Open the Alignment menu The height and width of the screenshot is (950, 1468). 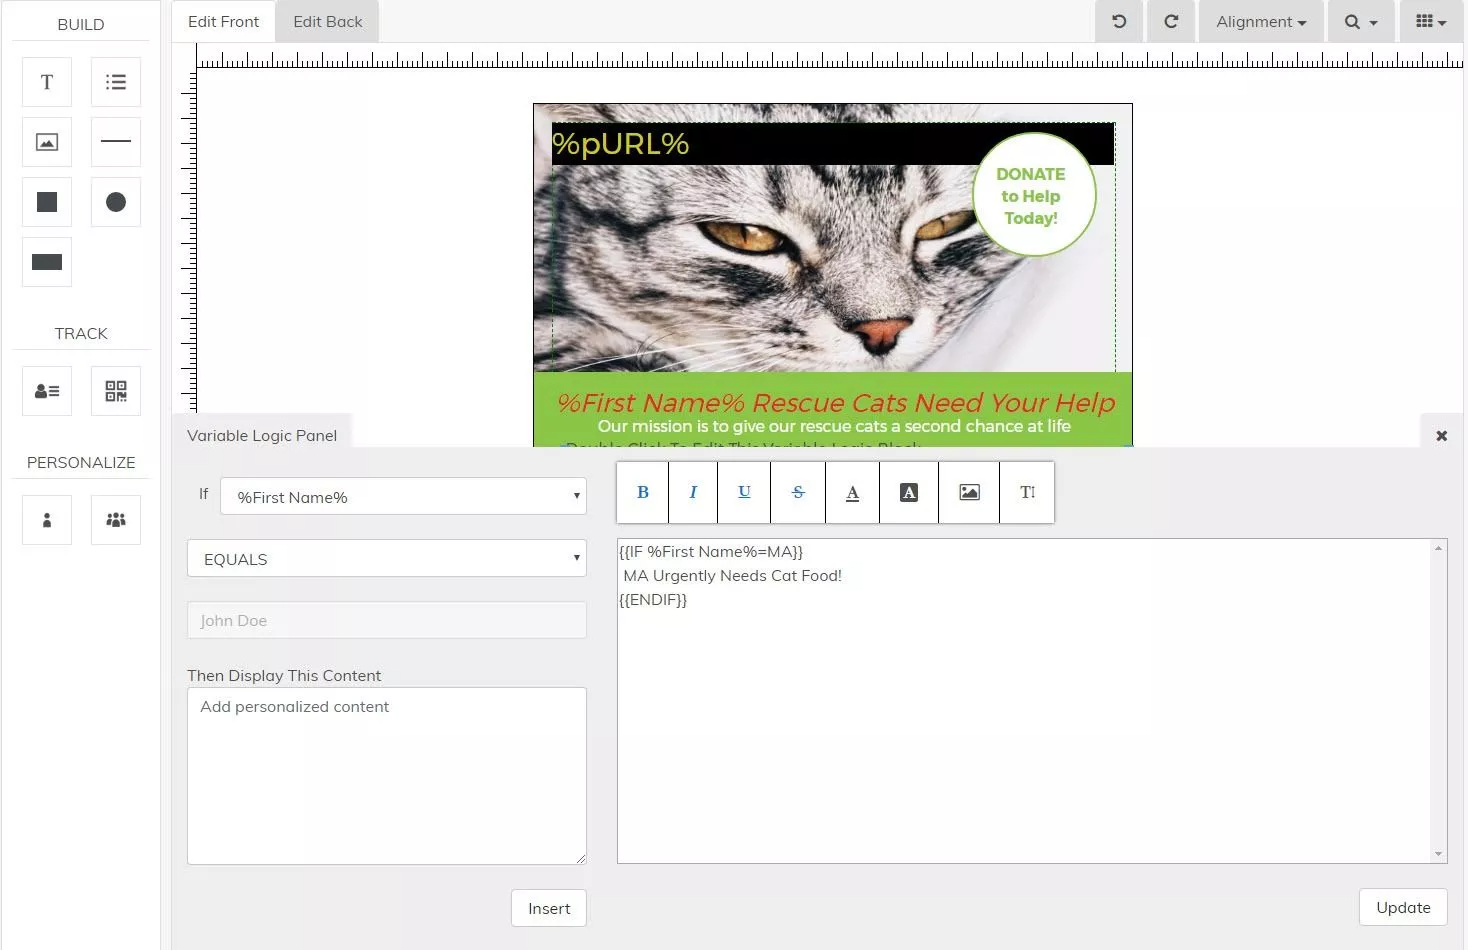click(x=1260, y=21)
